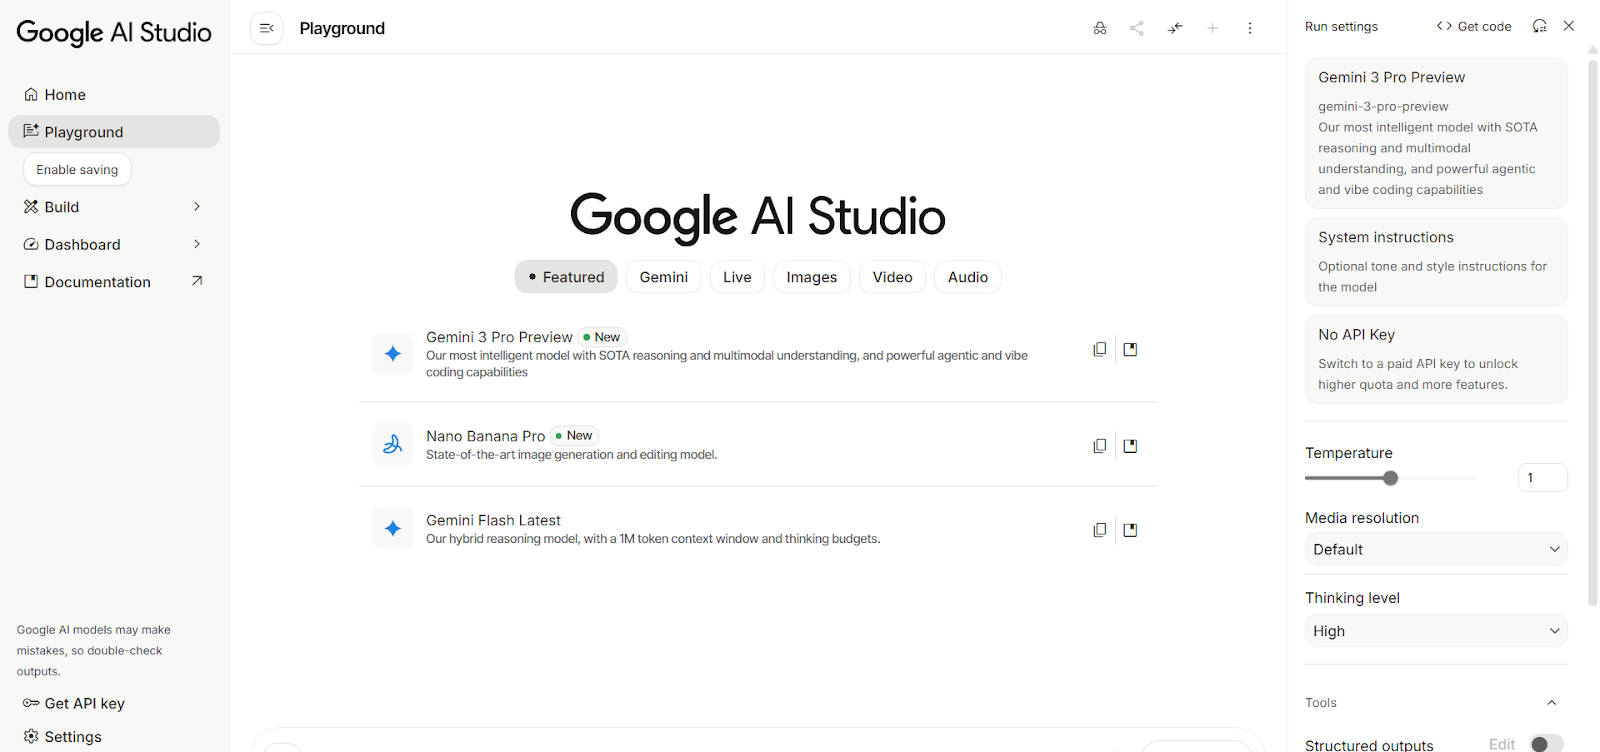The height and width of the screenshot is (752, 1600).
Task: Click the Temperature slider handle
Action: [x=1390, y=478]
